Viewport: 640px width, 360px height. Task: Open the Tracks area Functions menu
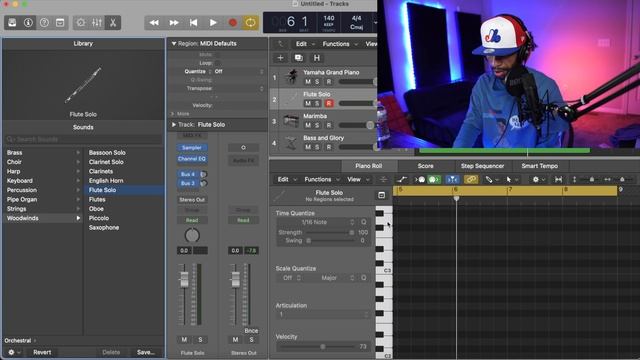tap(340, 44)
